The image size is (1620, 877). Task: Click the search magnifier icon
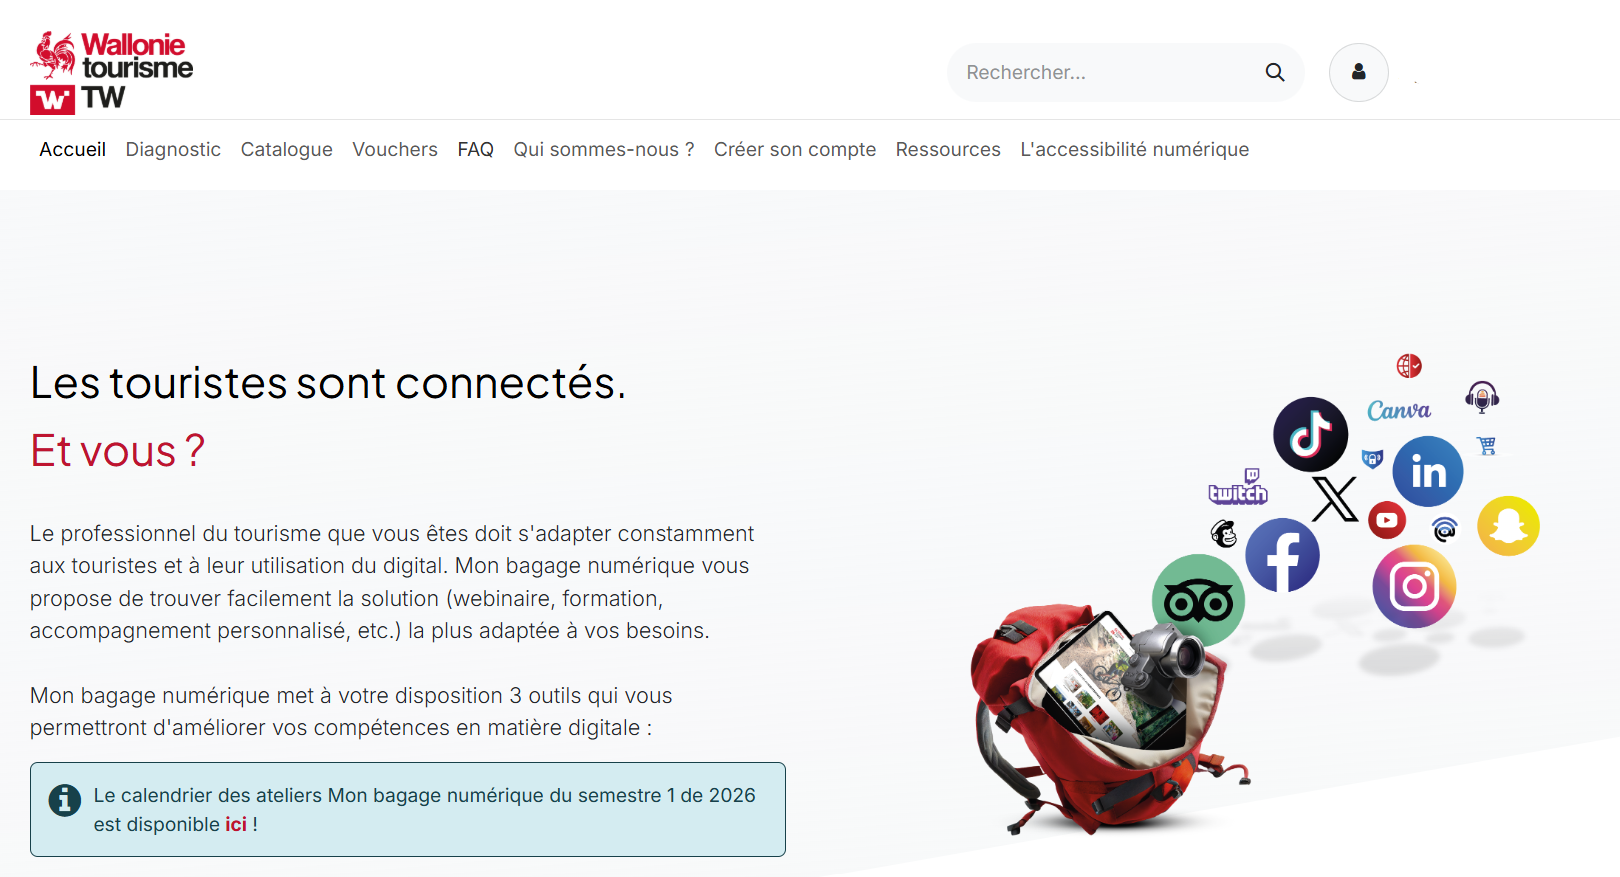[1274, 72]
